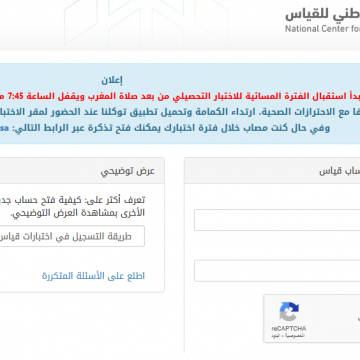Click the Qiyas Arabic logo in the header
Viewport: 360px width, 360px height.
pos(322,13)
